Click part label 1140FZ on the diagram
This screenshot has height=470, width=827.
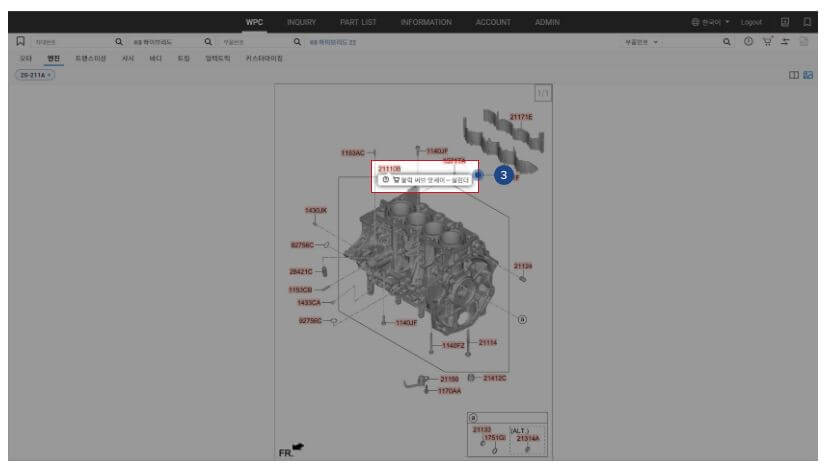pyautogui.click(x=454, y=346)
